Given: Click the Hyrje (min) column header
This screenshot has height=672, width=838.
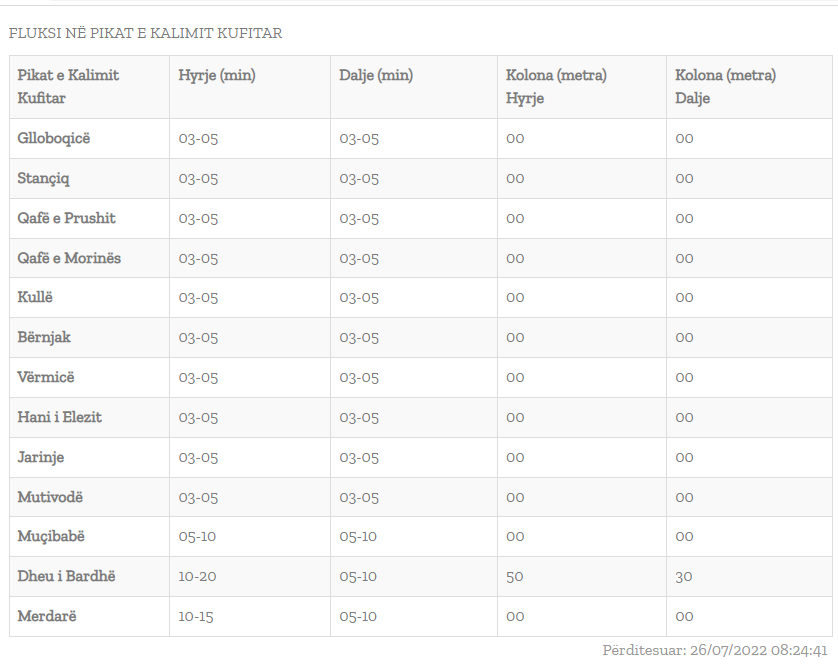Looking at the screenshot, I should click(x=215, y=75).
